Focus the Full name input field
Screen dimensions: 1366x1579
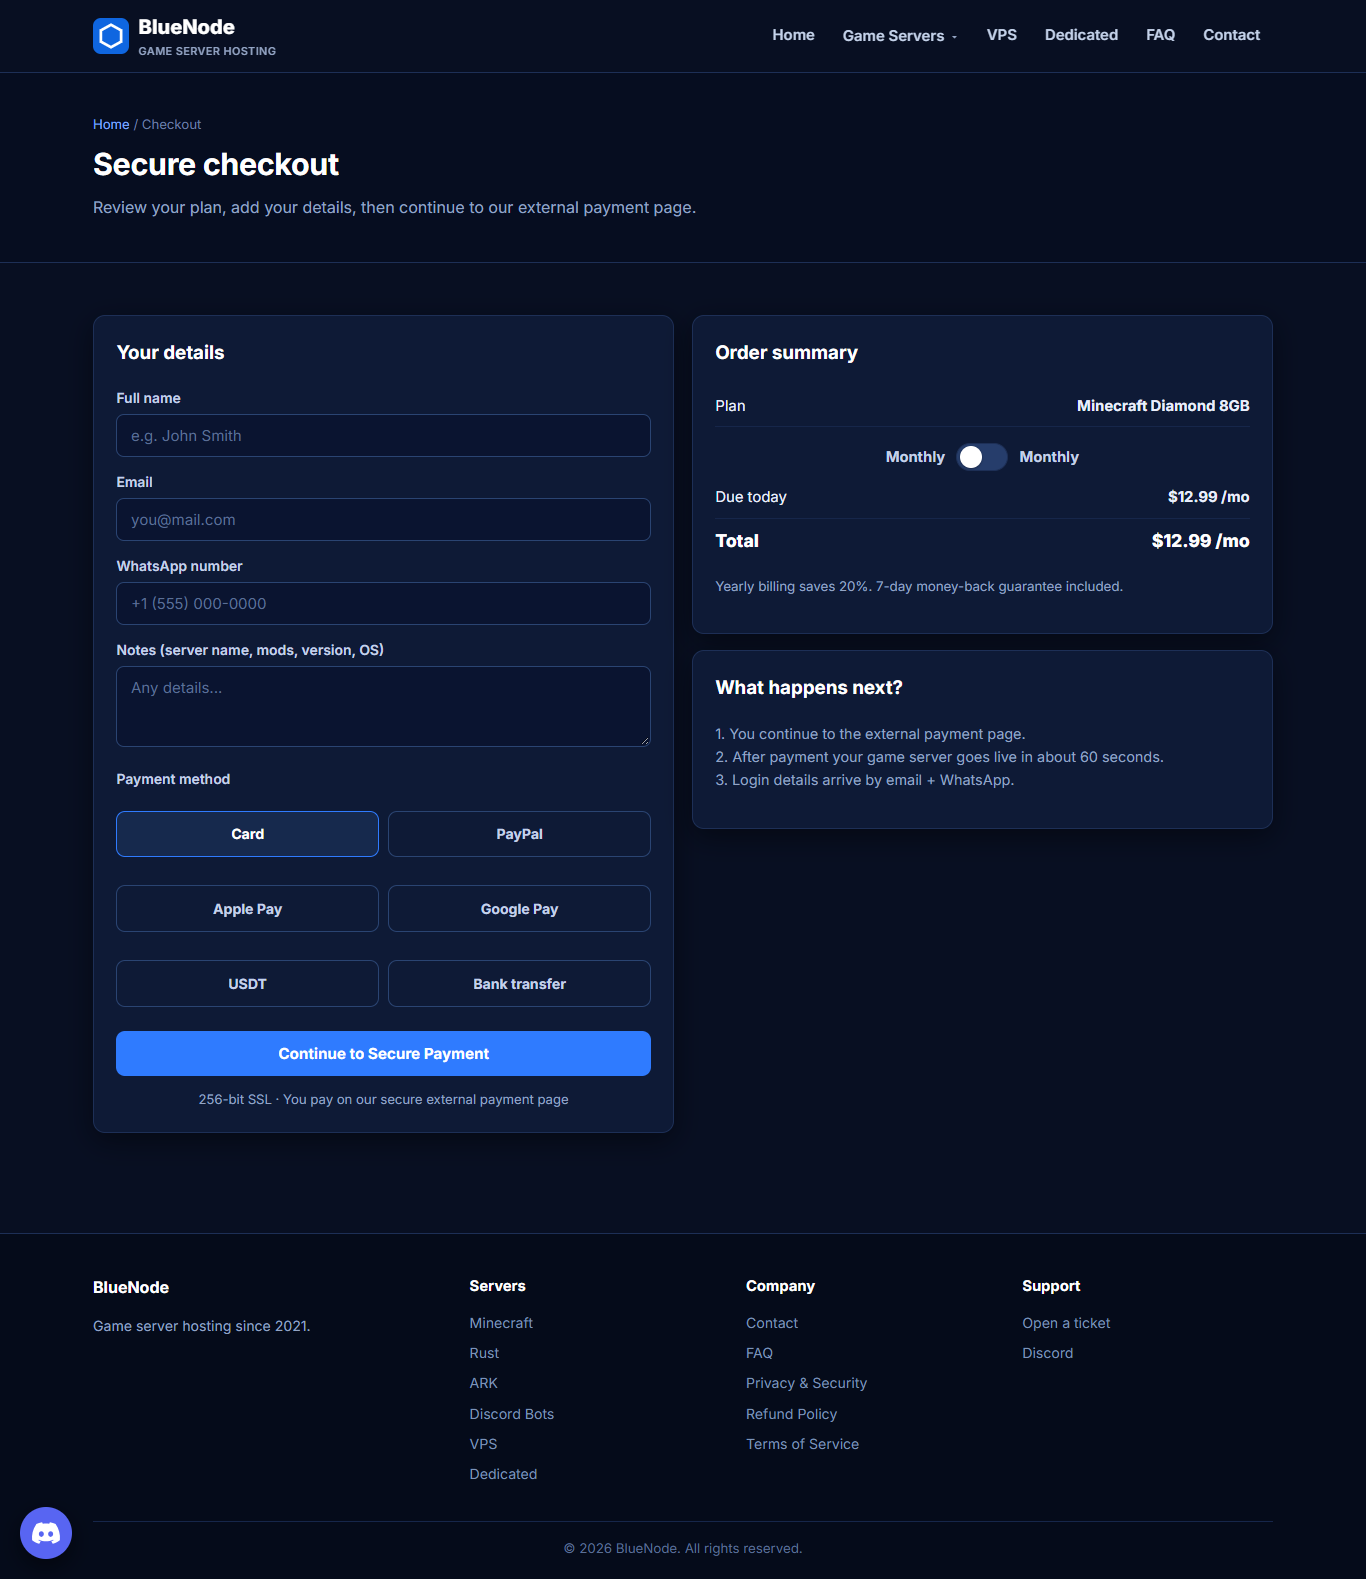(383, 436)
